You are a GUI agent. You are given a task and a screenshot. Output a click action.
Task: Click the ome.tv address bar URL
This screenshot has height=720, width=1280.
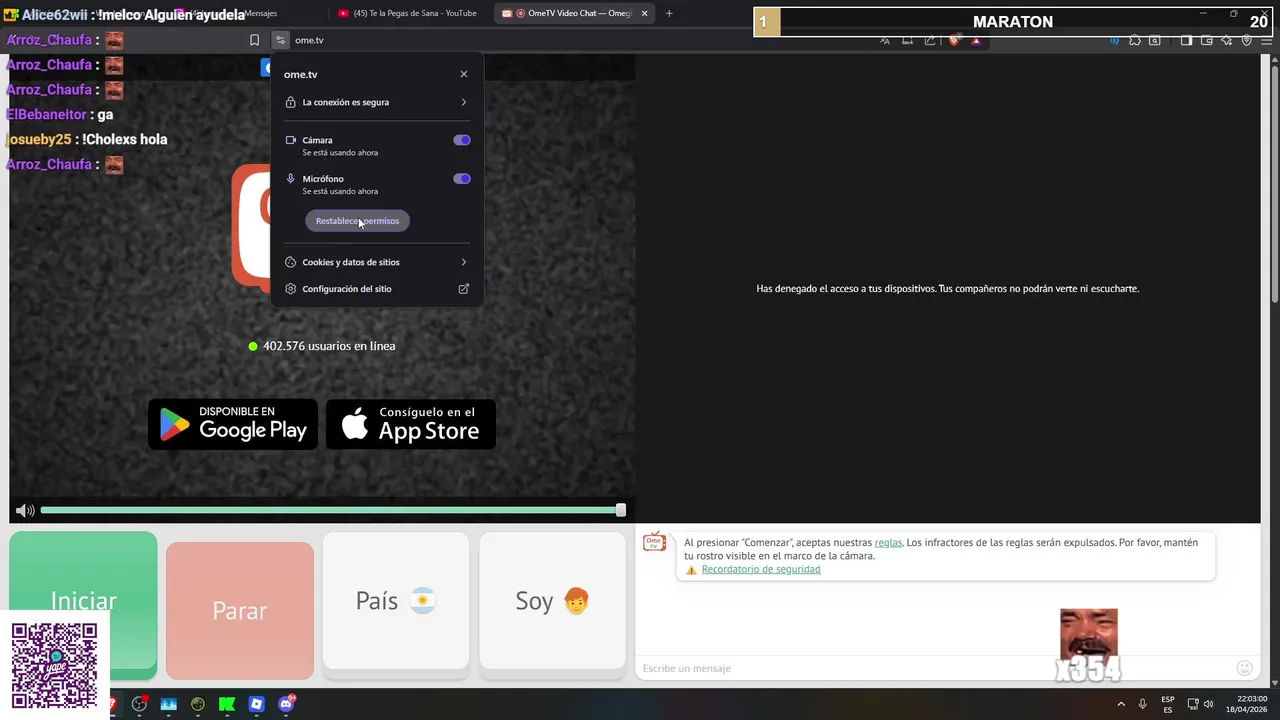point(309,40)
